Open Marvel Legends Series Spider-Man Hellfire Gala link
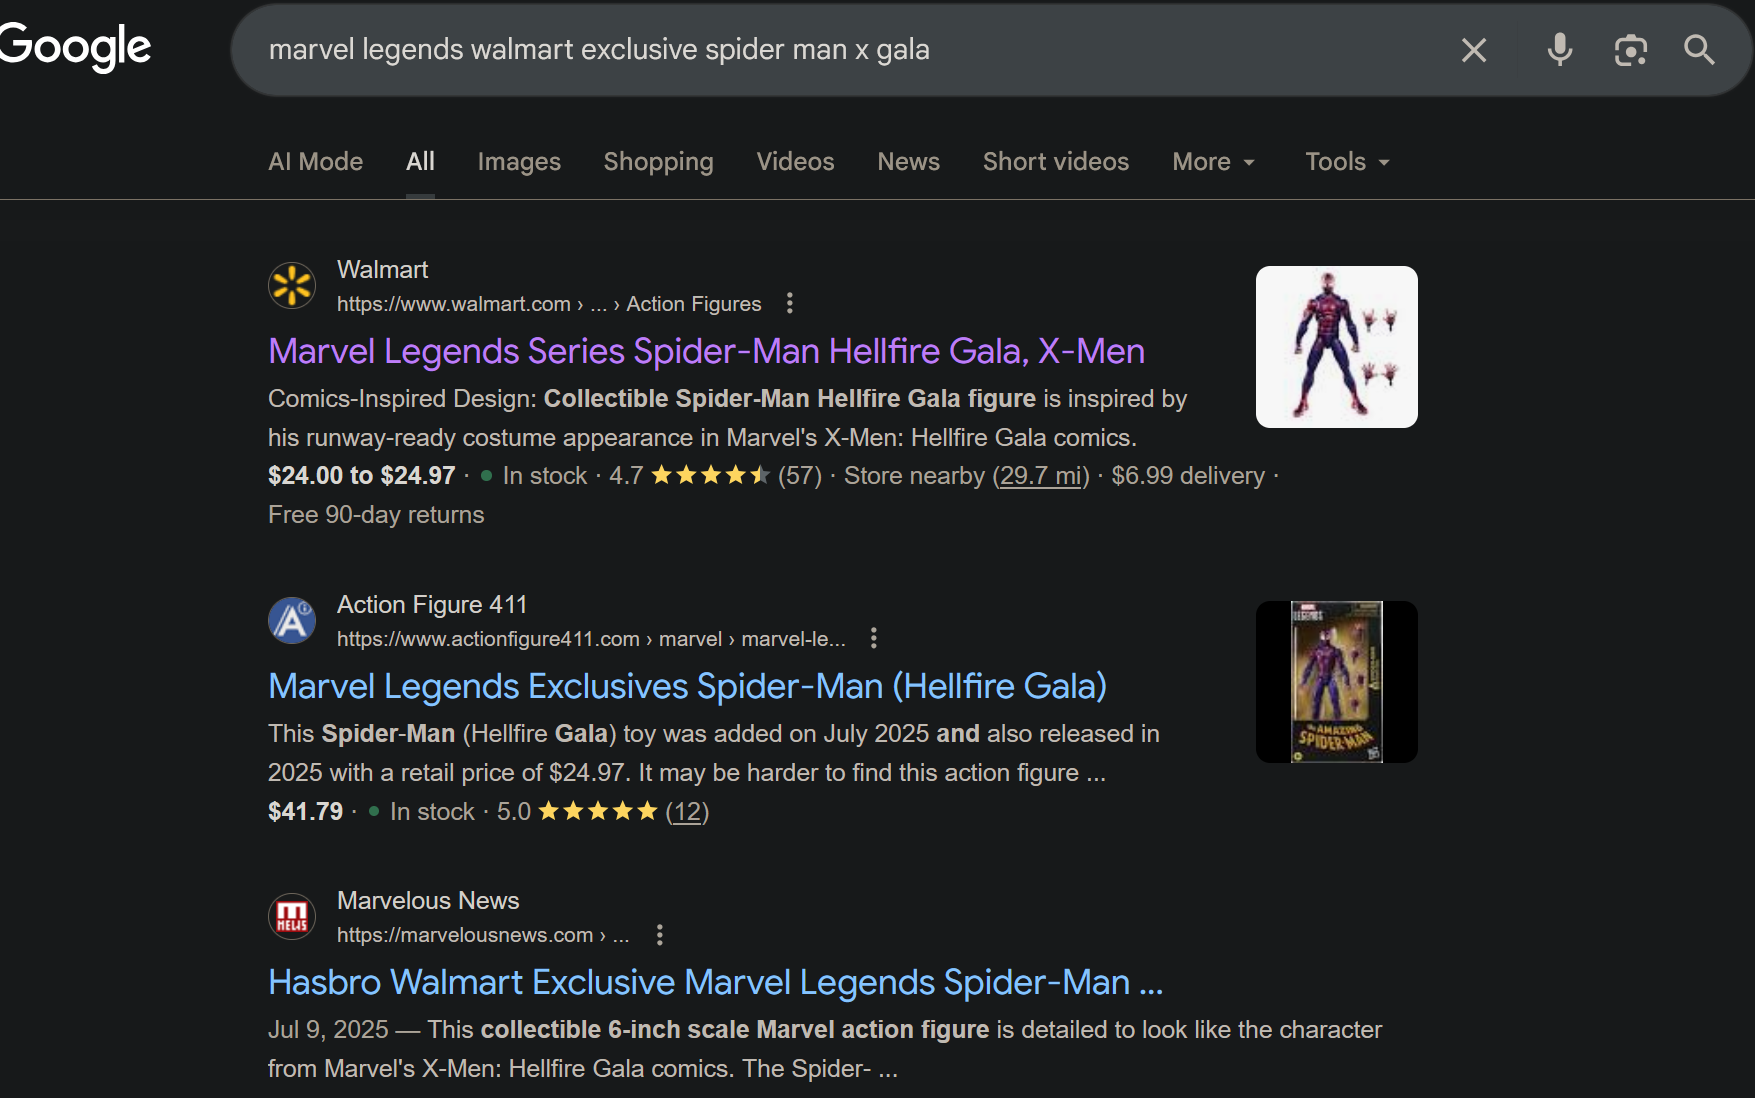 (x=706, y=351)
